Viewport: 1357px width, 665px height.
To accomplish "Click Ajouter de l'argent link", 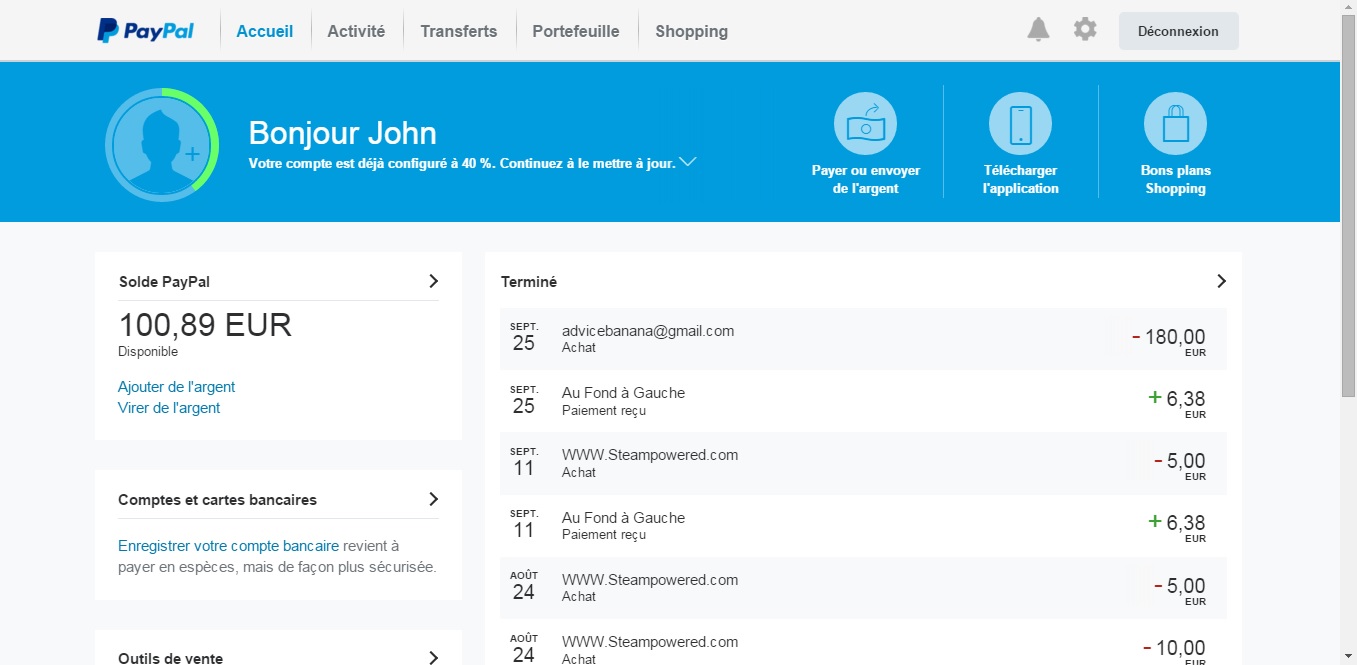I will pos(177,387).
